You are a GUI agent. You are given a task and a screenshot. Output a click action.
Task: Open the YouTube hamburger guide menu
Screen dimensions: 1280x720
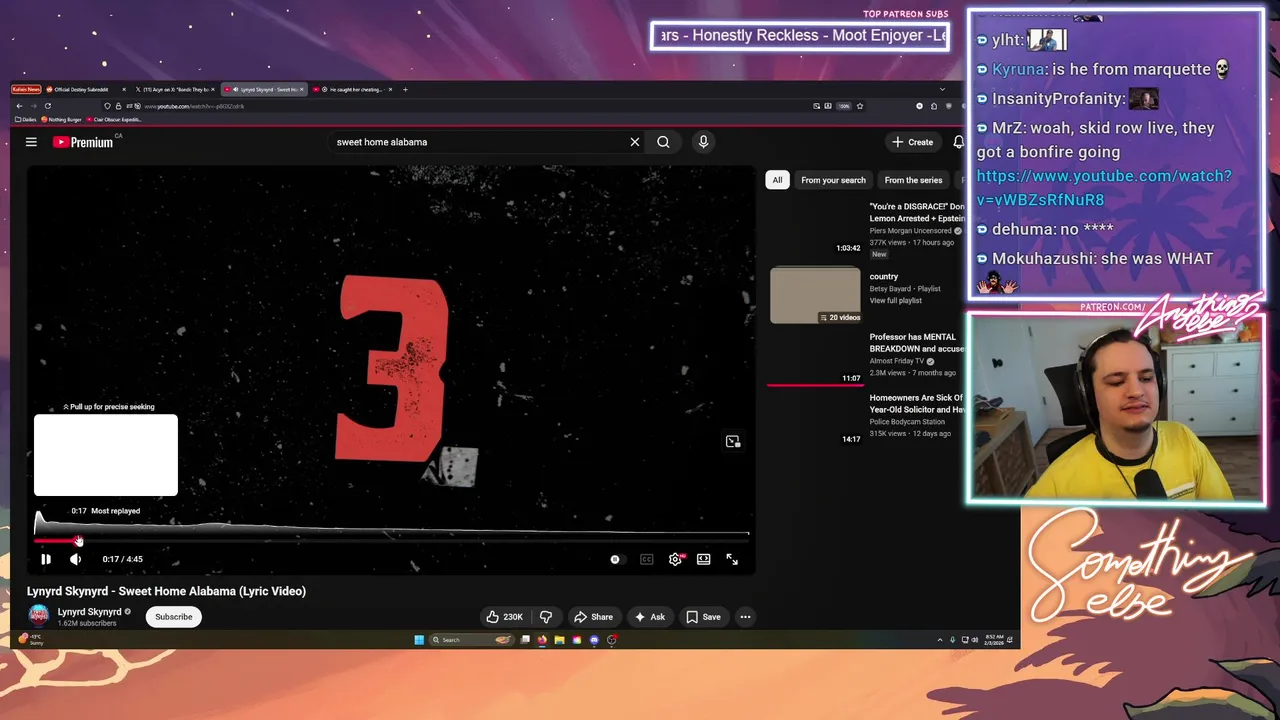tap(31, 142)
